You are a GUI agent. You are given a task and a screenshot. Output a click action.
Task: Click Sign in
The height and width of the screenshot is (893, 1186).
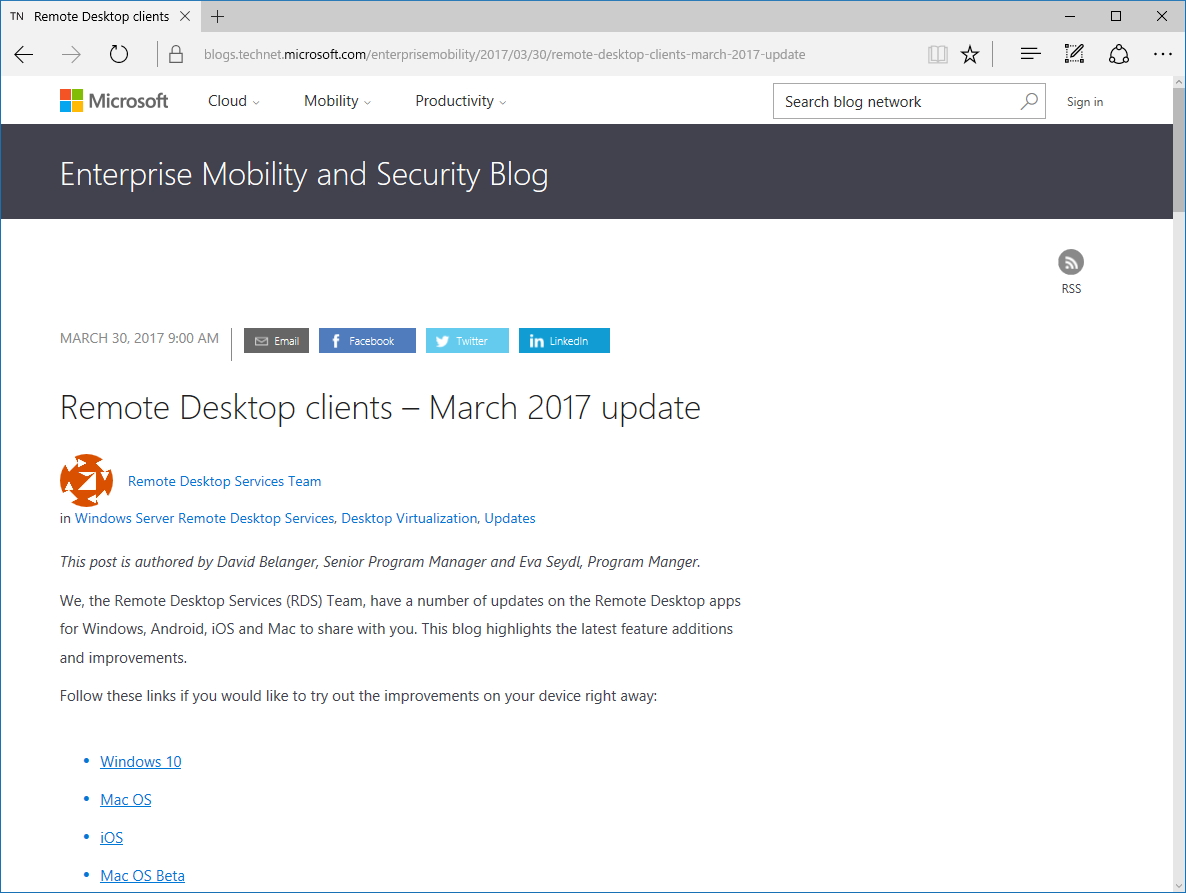(x=1085, y=101)
